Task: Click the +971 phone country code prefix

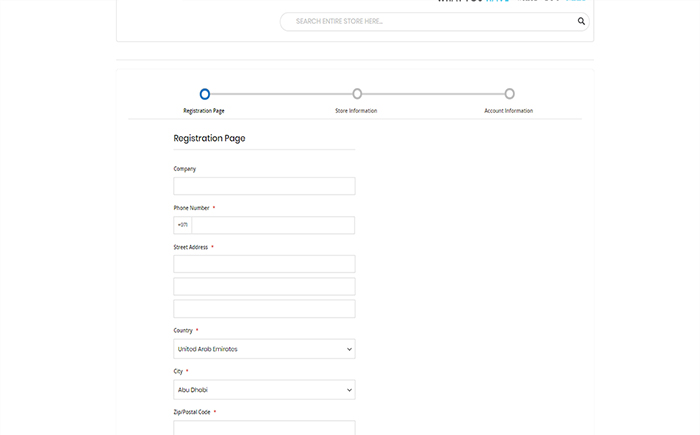Action: 183,225
